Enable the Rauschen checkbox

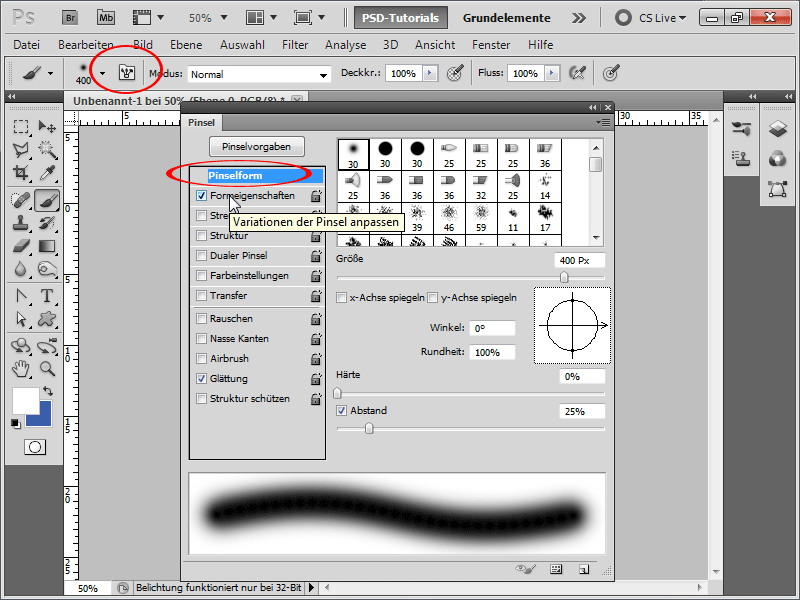point(202,318)
